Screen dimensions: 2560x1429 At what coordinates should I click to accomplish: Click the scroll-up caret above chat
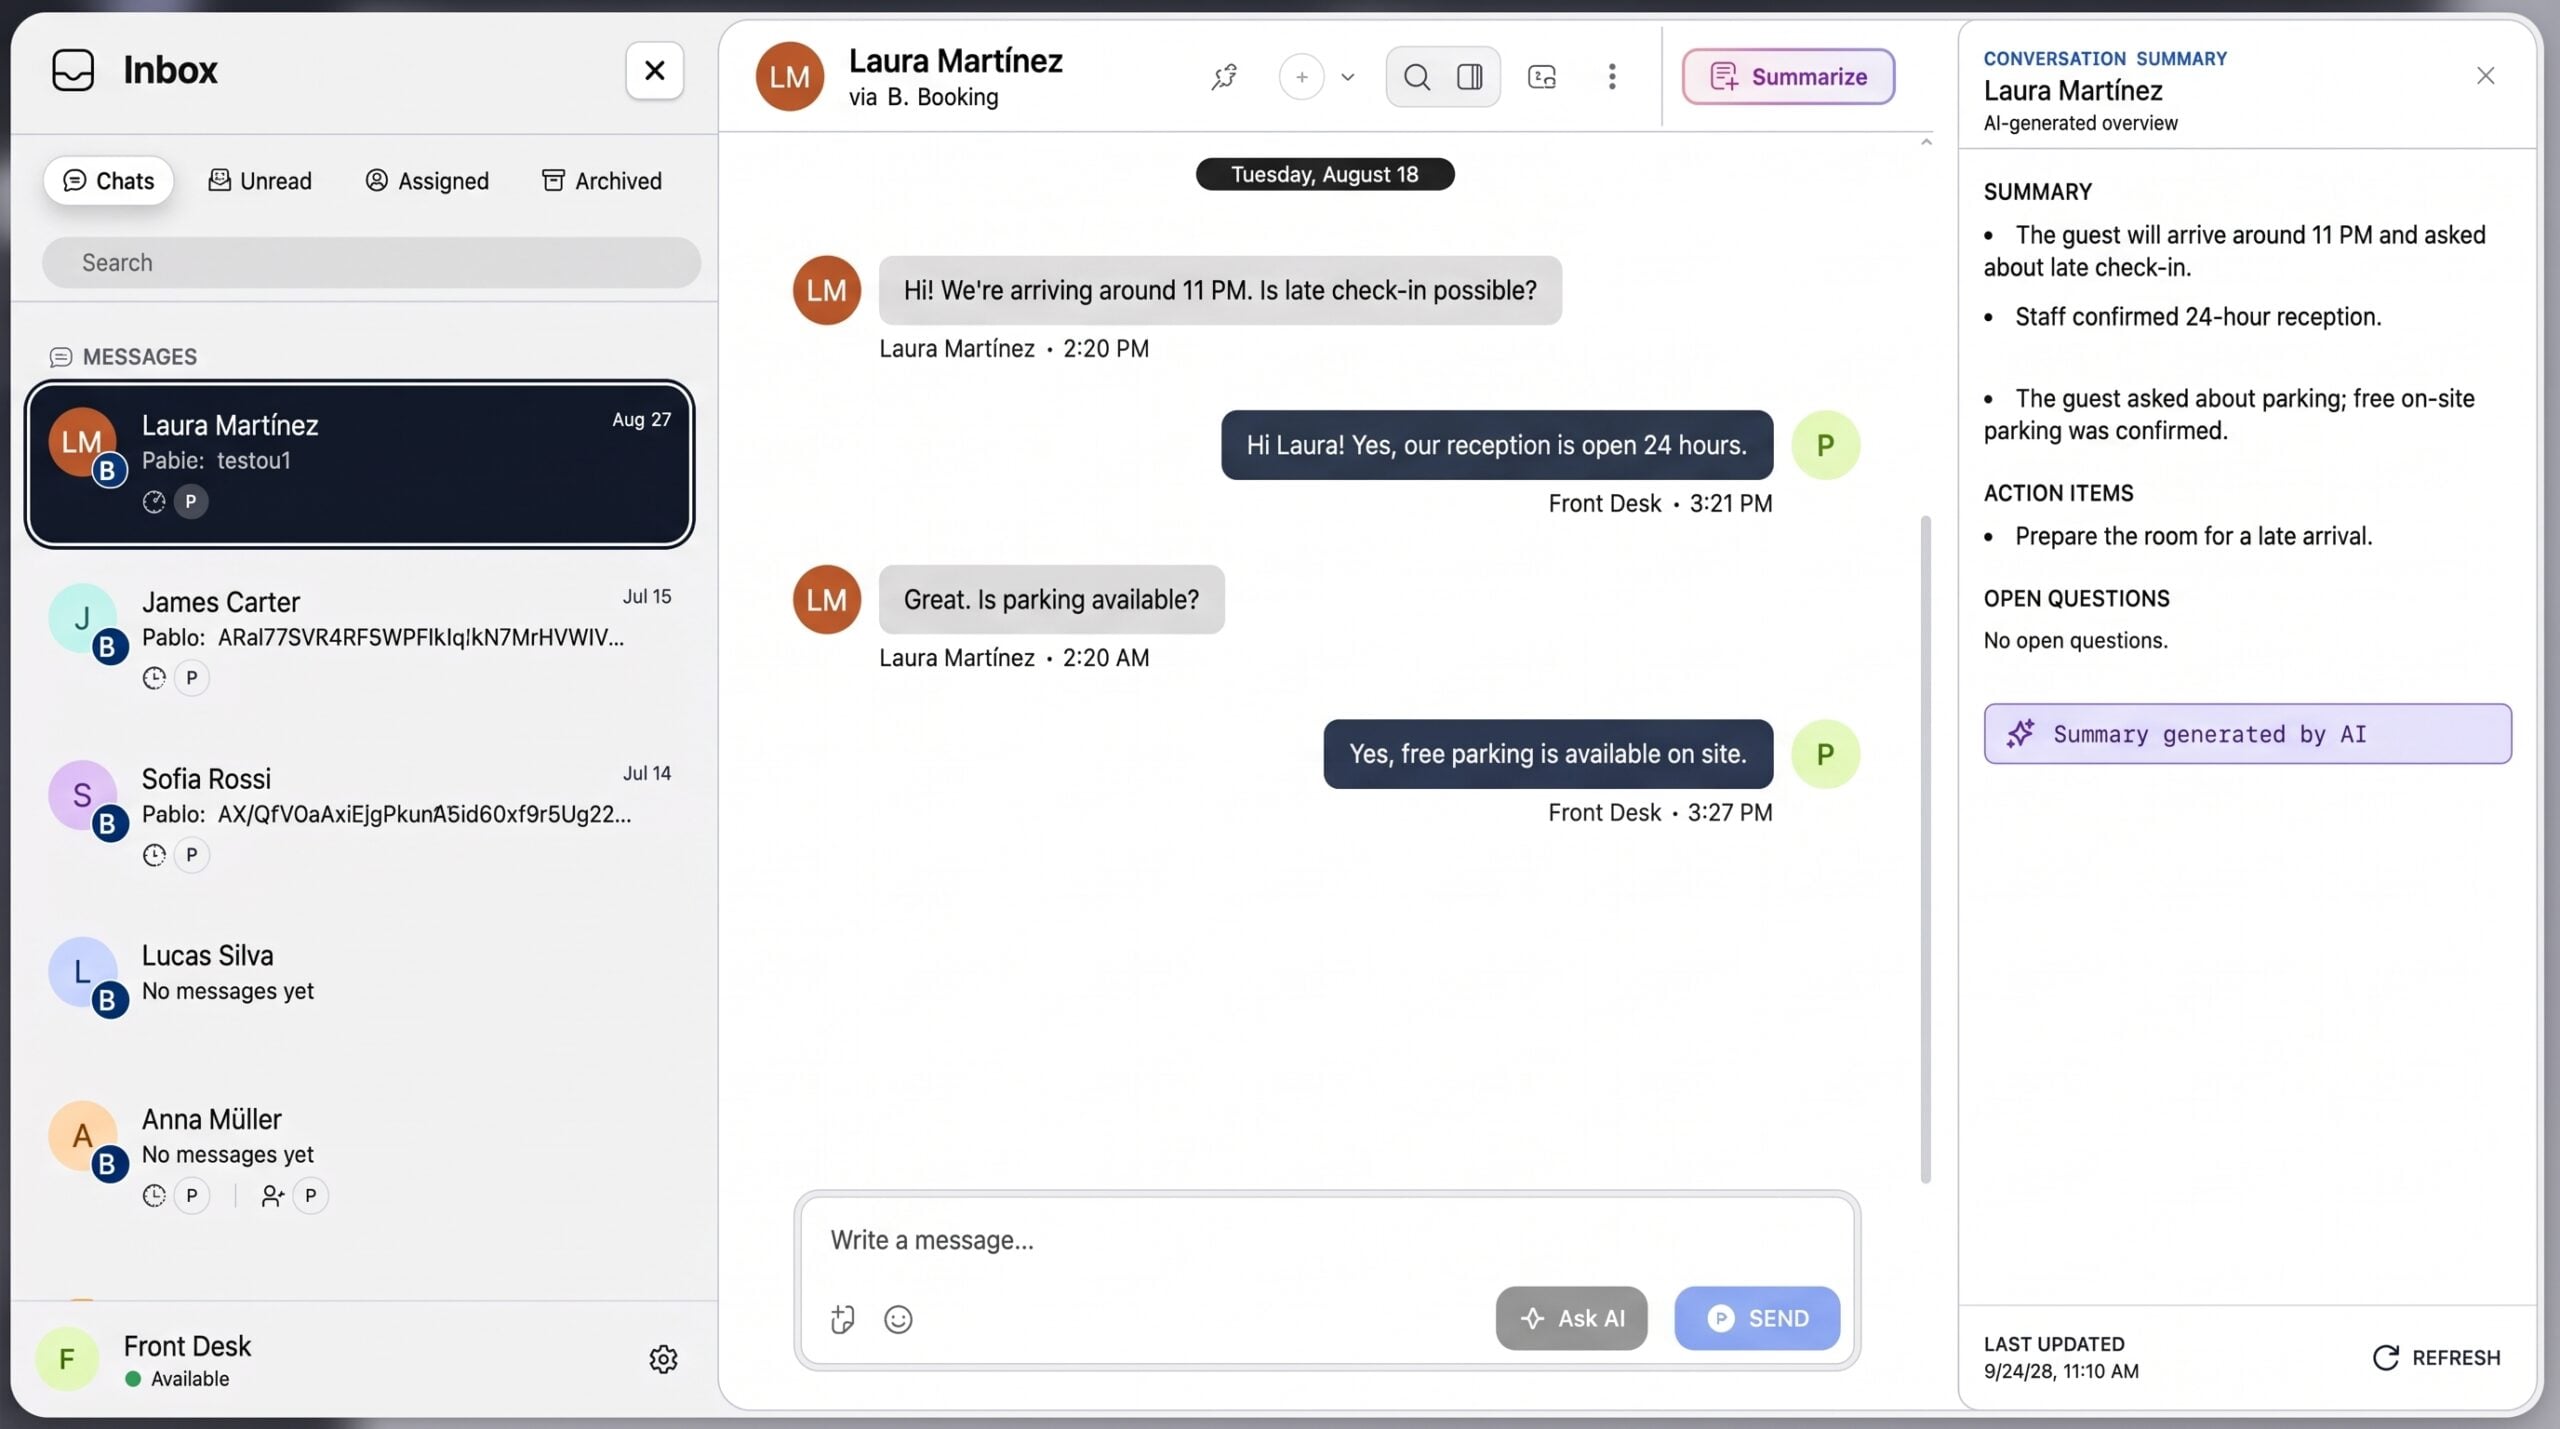coord(1925,143)
